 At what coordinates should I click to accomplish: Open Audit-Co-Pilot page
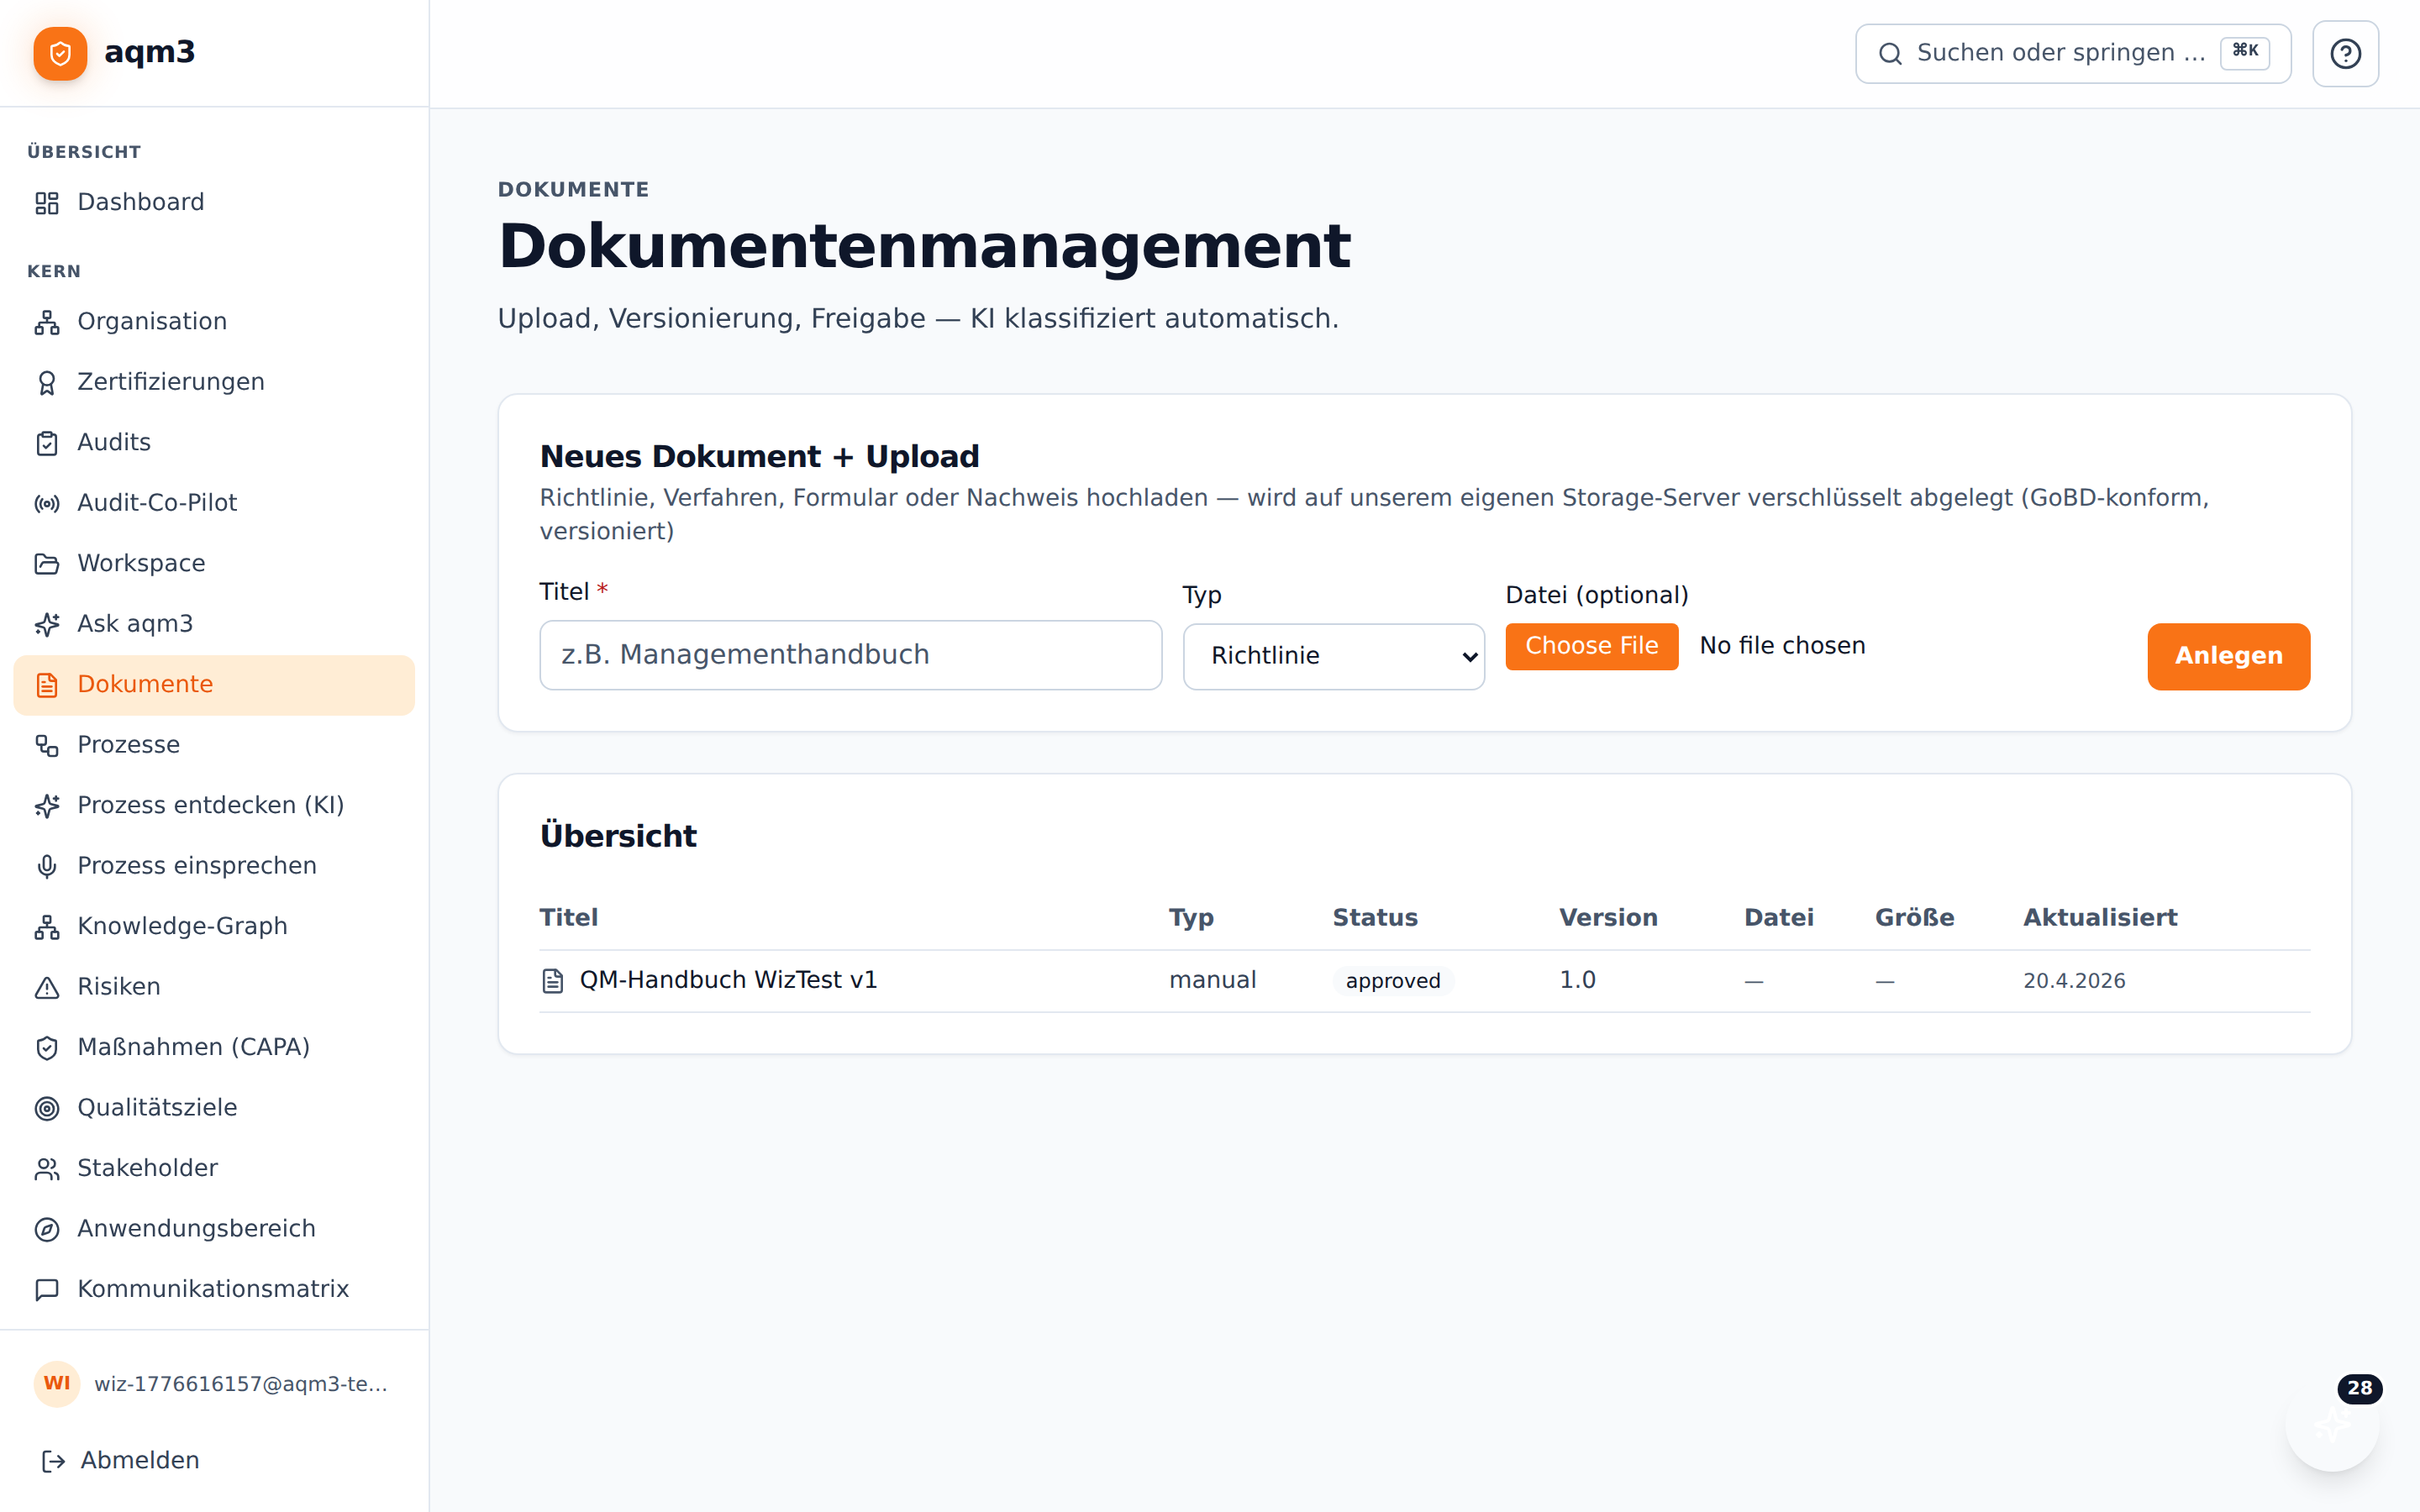pyautogui.click(x=214, y=503)
